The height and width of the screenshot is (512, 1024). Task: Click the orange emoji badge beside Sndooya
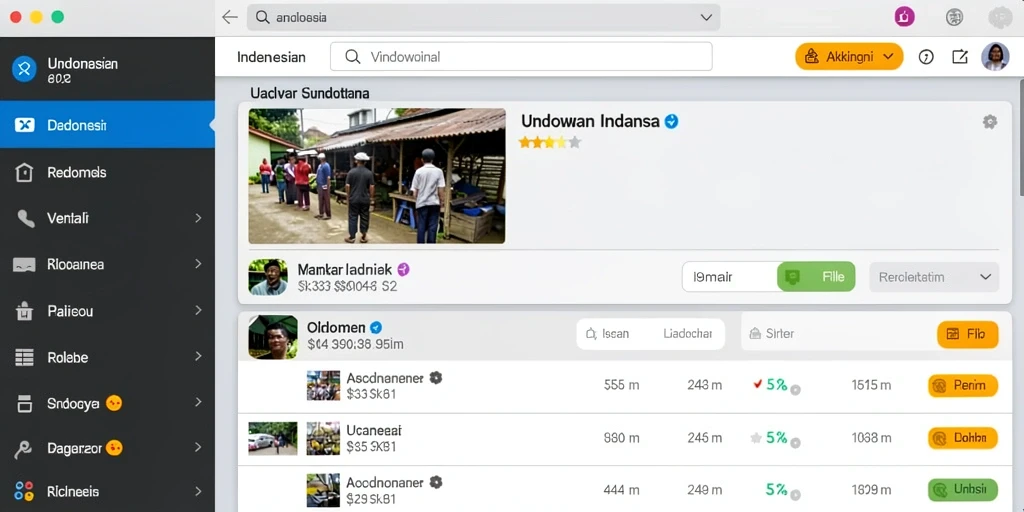pos(113,403)
